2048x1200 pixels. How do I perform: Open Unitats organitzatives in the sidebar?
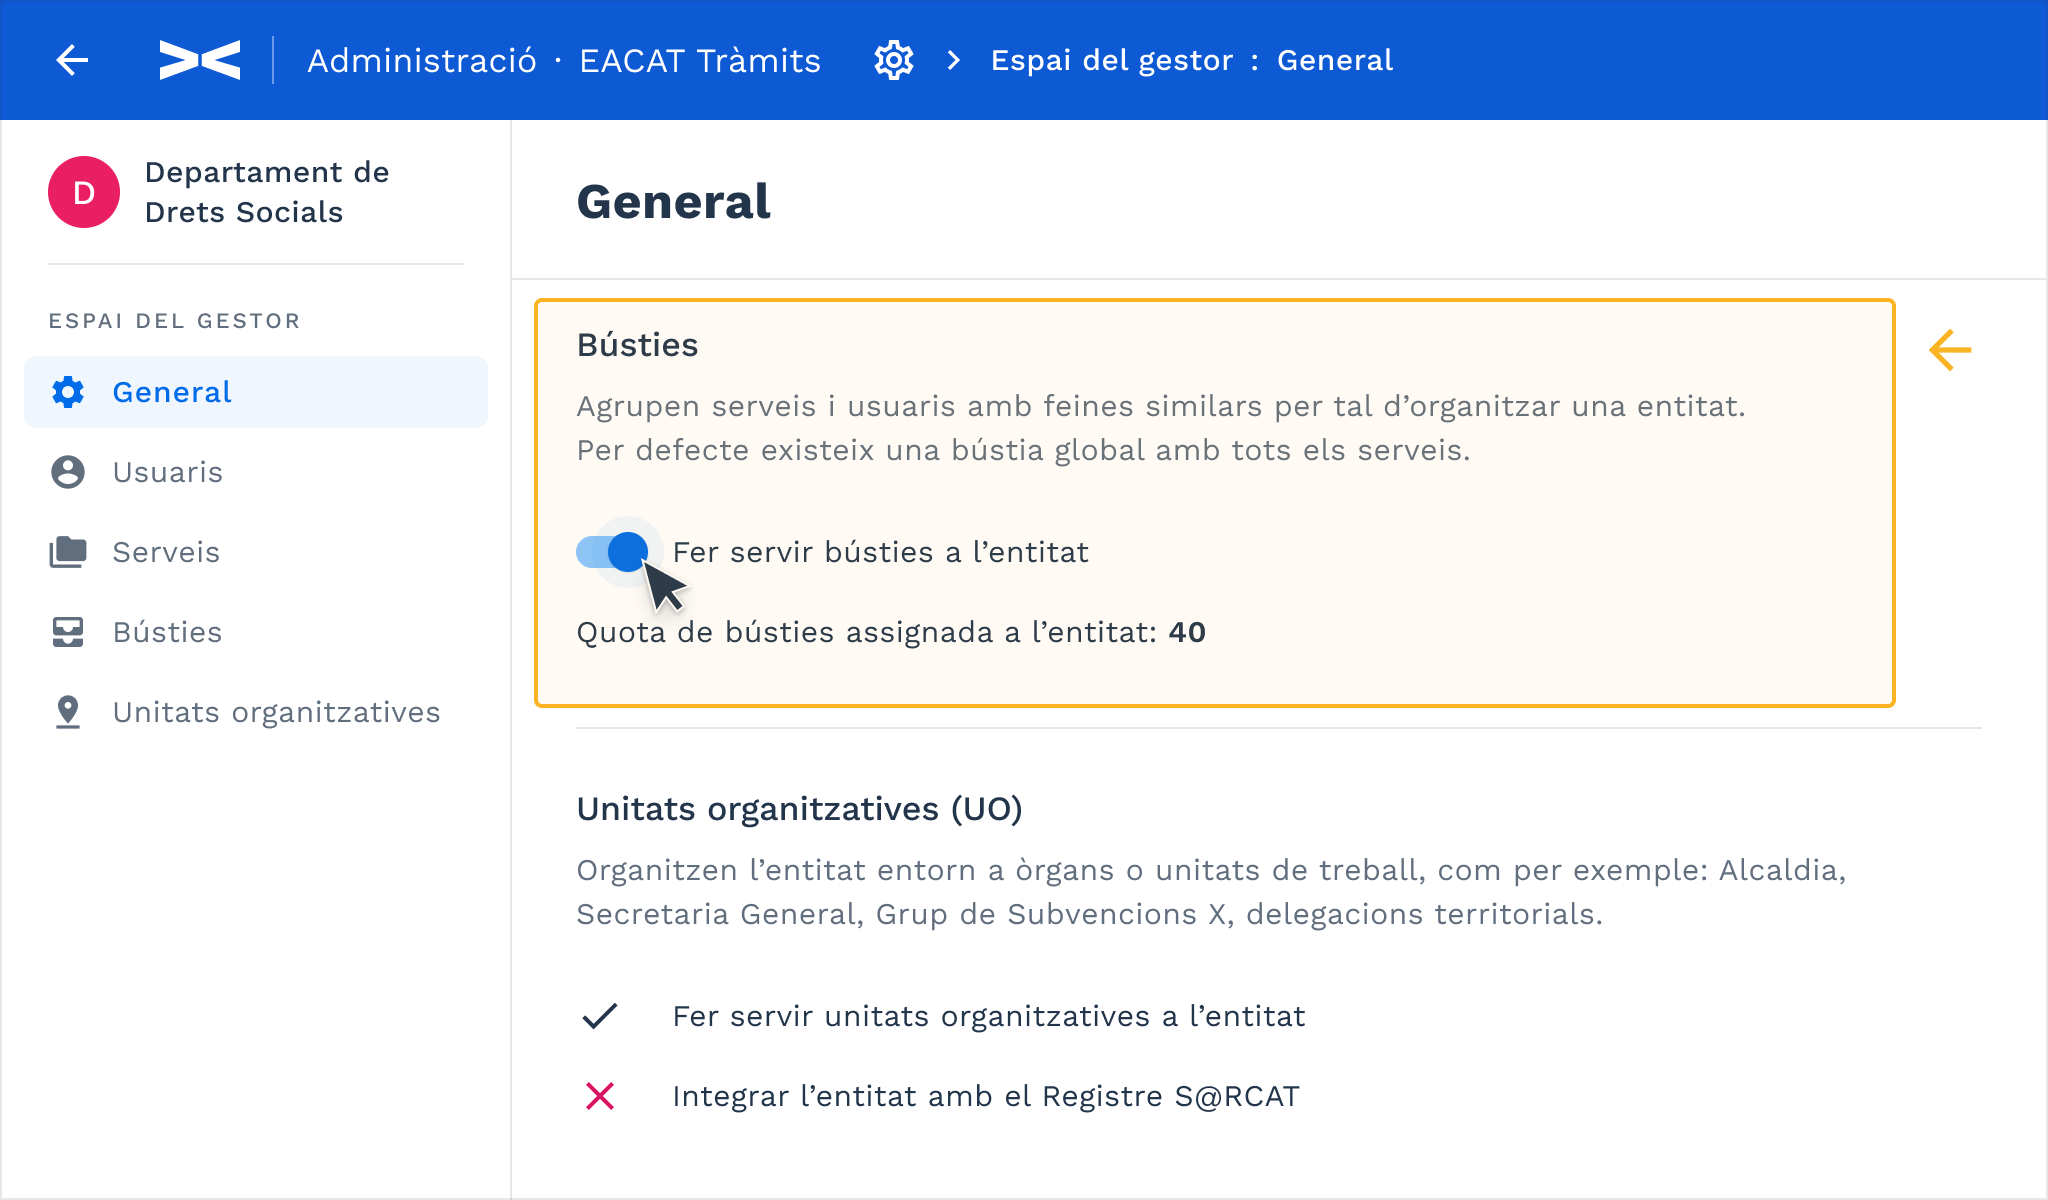(x=276, y=712)
